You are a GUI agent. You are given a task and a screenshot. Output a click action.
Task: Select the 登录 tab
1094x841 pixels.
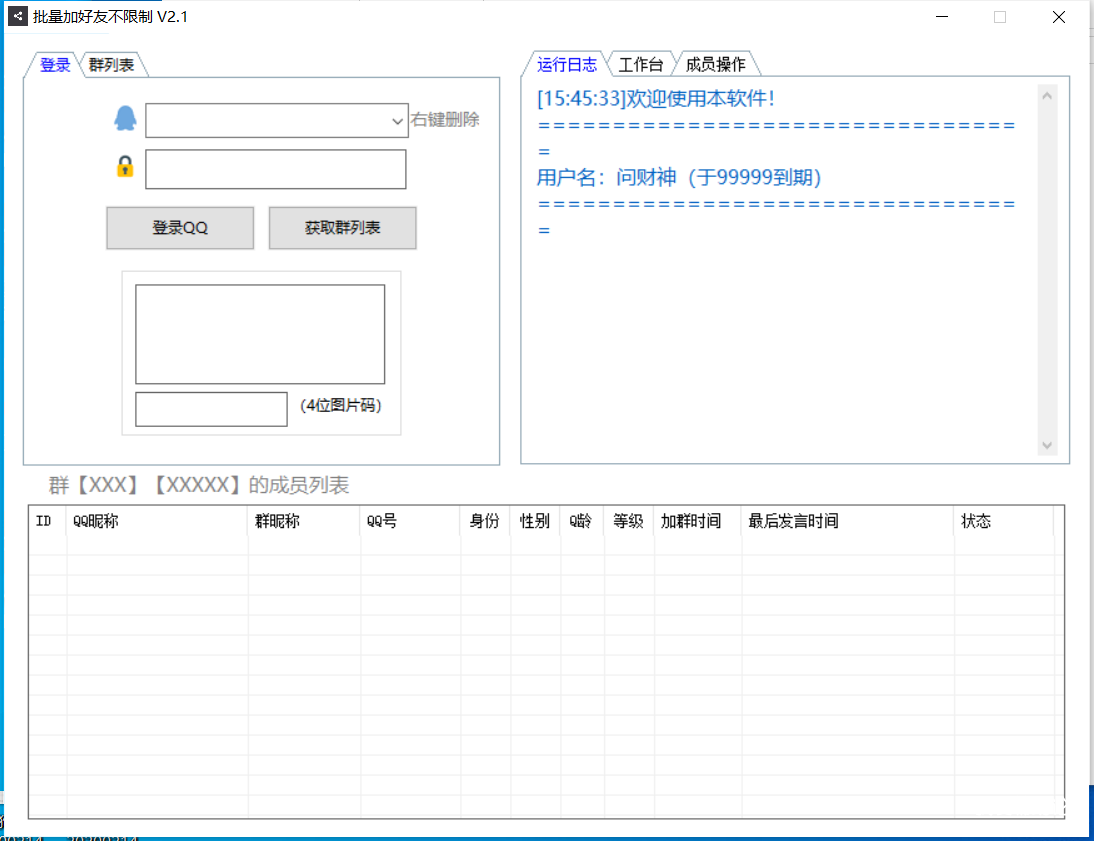coord(55,65)
